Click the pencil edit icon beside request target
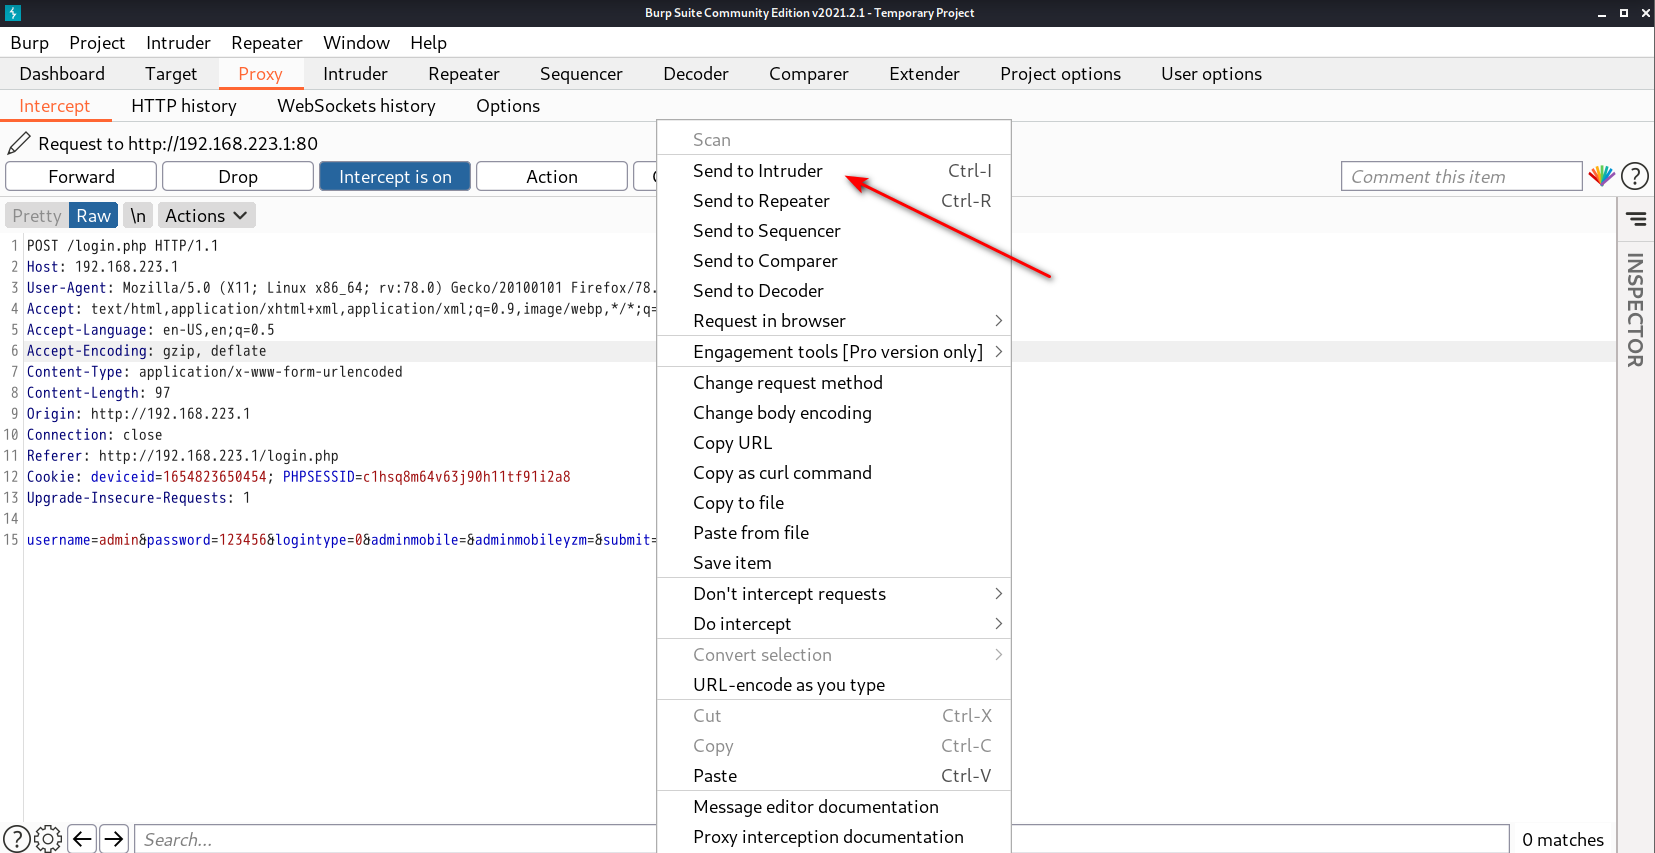 tap(19, 143)
